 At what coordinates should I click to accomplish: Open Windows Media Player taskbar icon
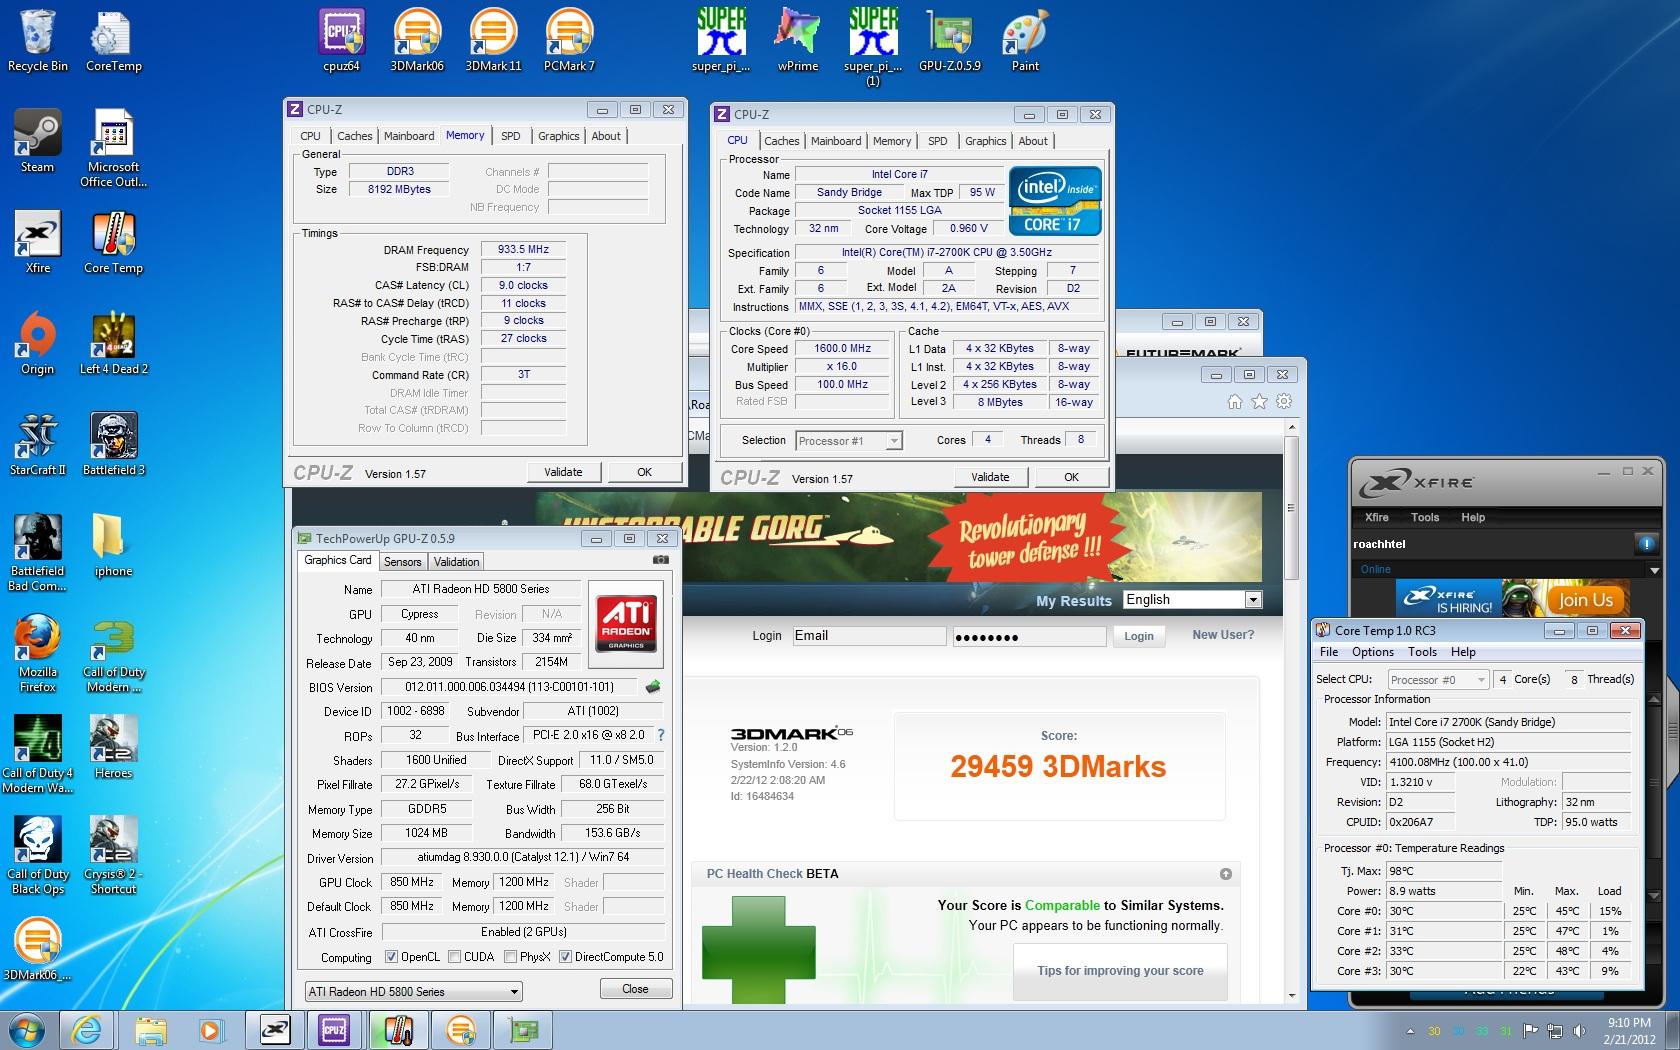tap(210, 1029)
